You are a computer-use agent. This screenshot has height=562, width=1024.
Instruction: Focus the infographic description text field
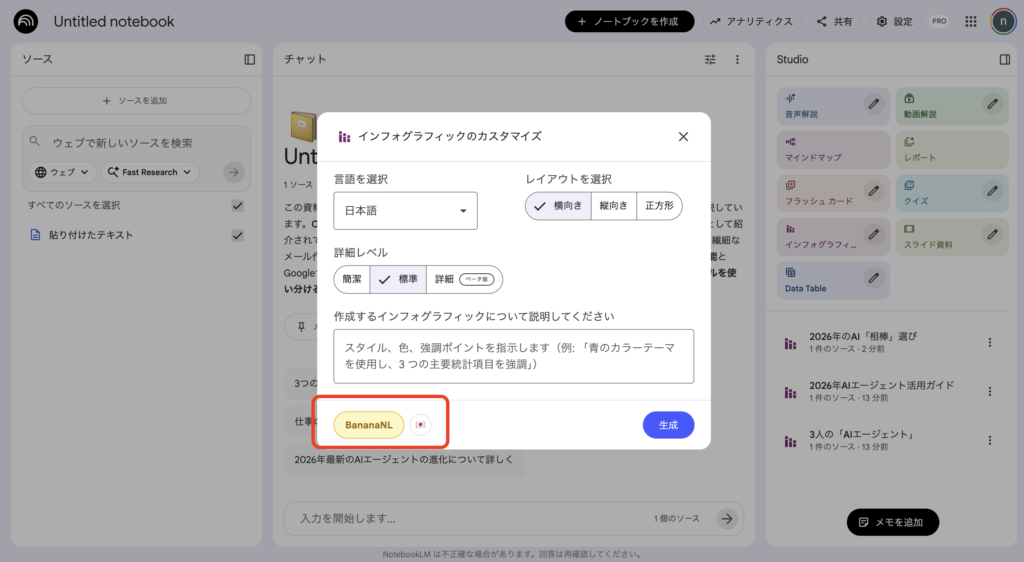(x=513, y=356)
